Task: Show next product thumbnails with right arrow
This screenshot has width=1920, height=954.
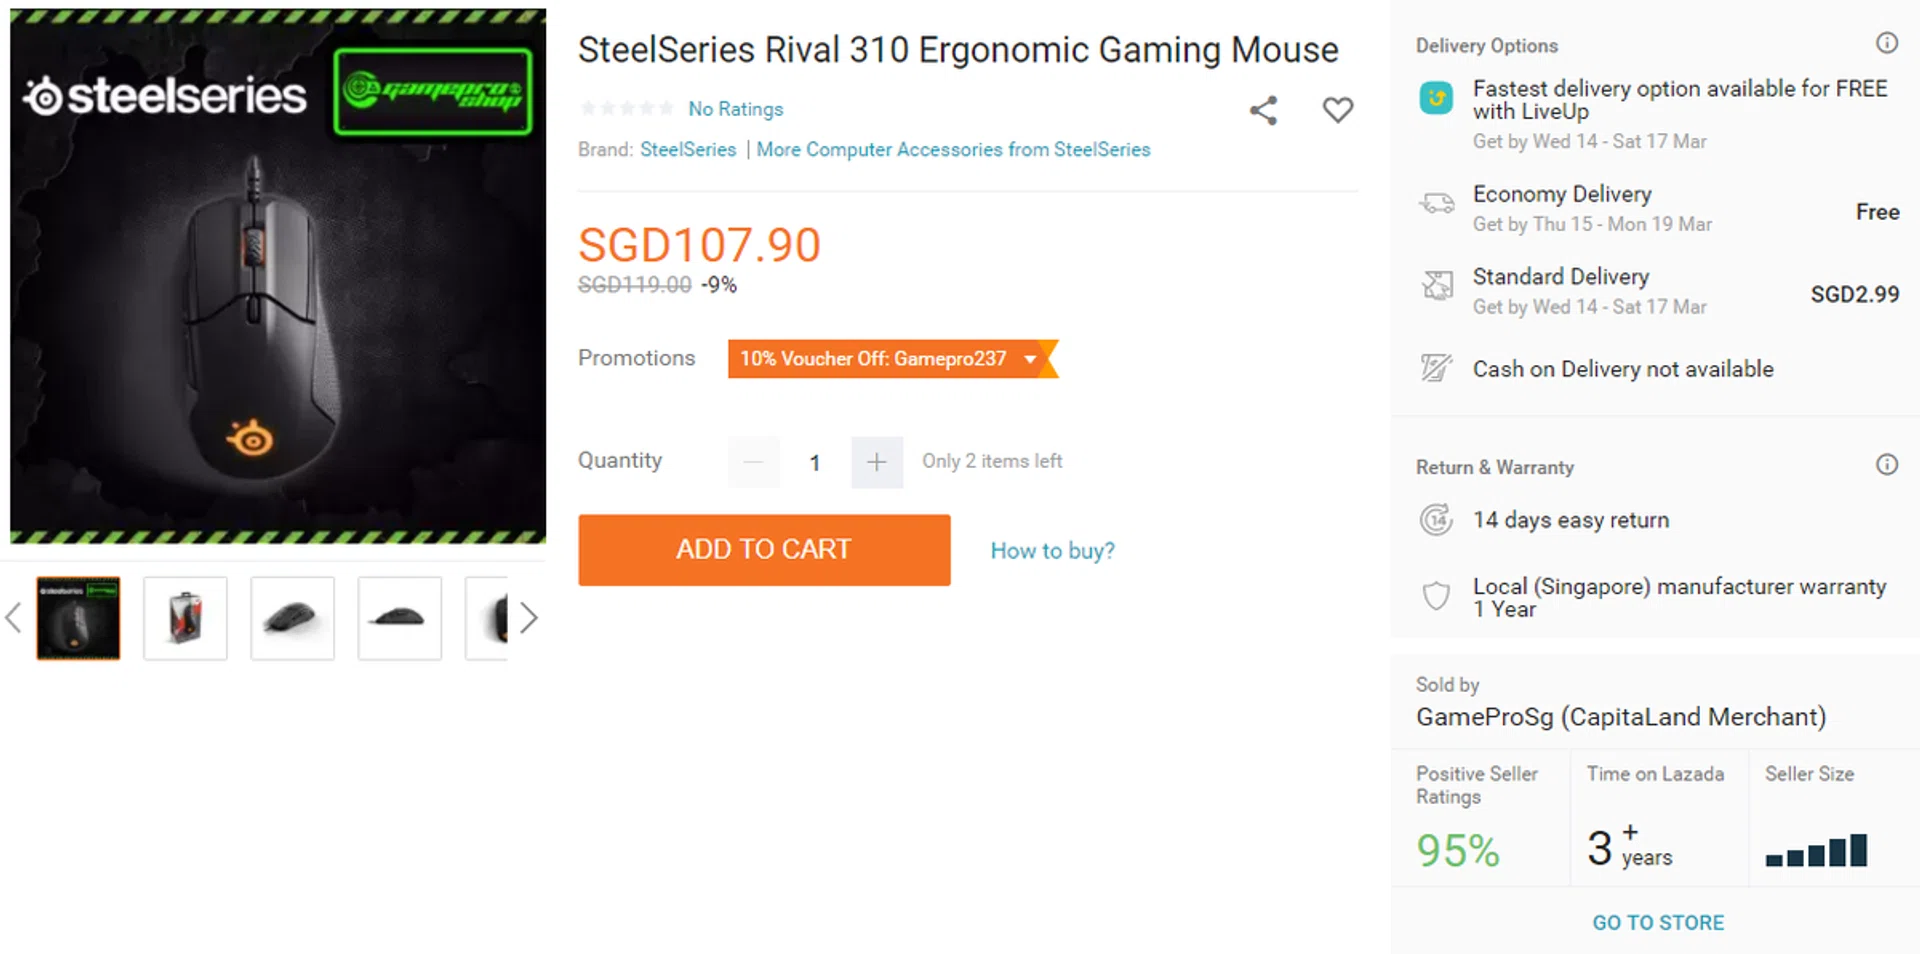Action: [x=529, y=618]
